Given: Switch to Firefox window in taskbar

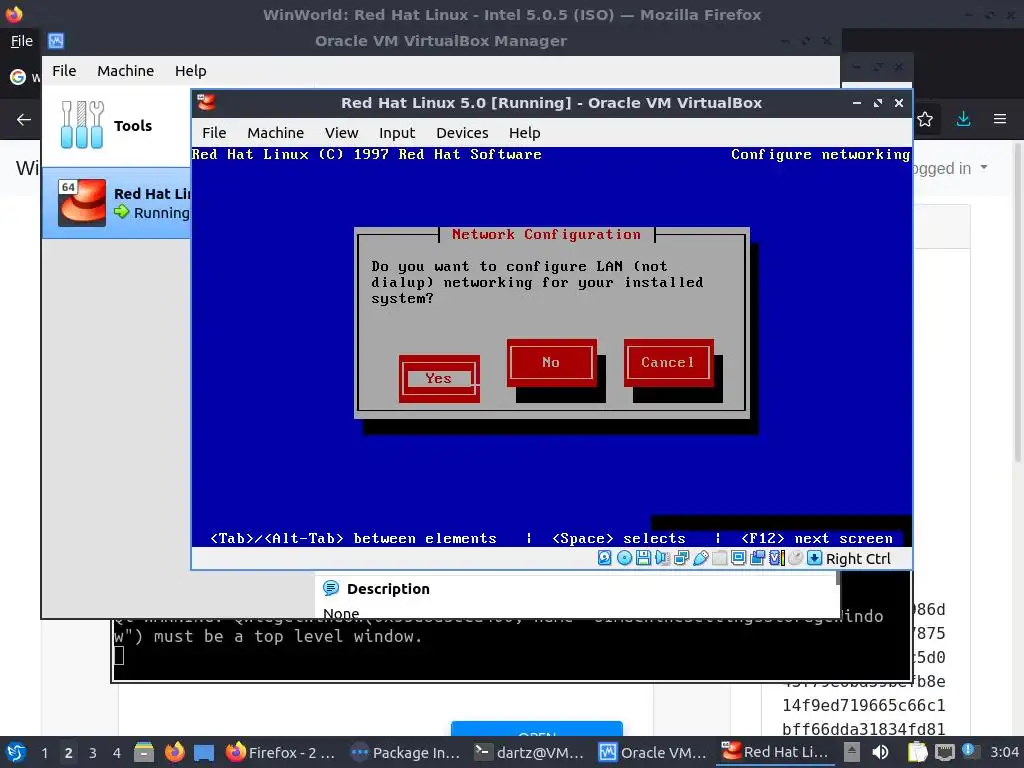Looking at the screenshot, I should pyautogui.click(x=281, y=752).
